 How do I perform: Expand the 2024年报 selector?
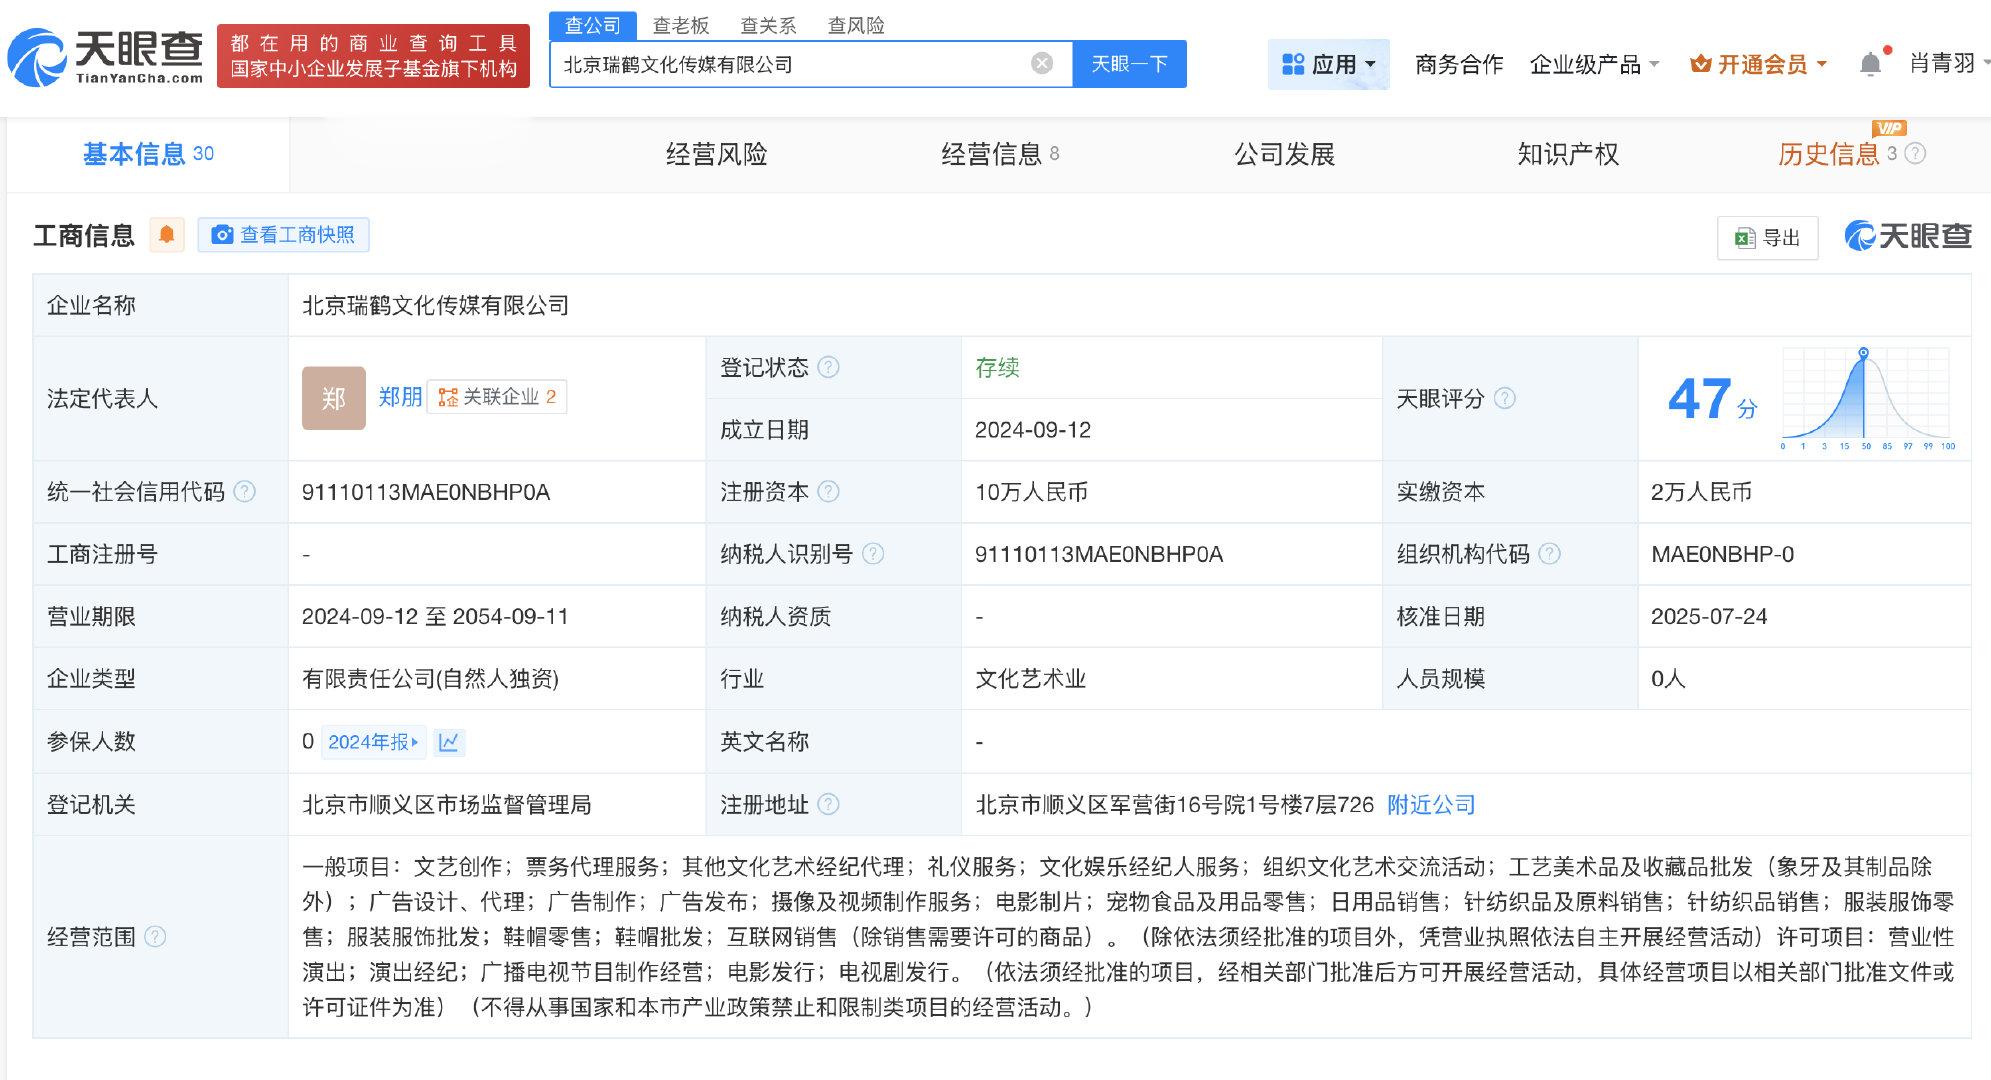(x=374, y=742)
